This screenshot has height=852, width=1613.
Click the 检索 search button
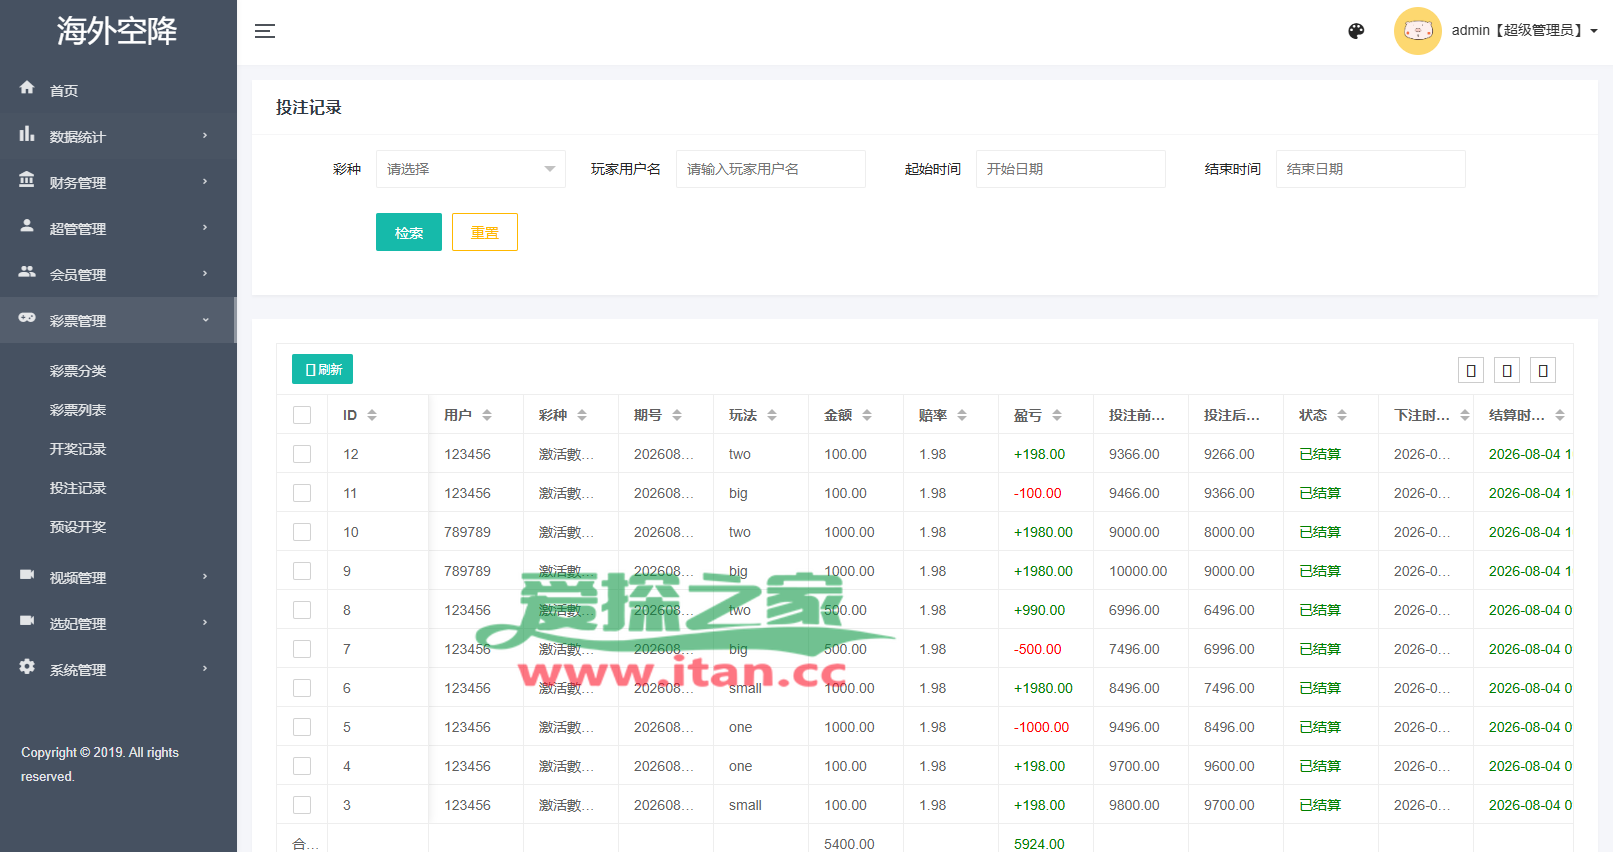pos(409,232)
